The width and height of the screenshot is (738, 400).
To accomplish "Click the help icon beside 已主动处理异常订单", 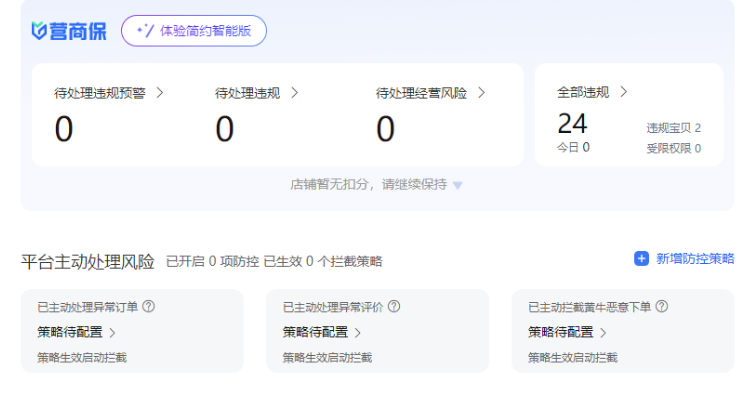I will pos(149,307).
